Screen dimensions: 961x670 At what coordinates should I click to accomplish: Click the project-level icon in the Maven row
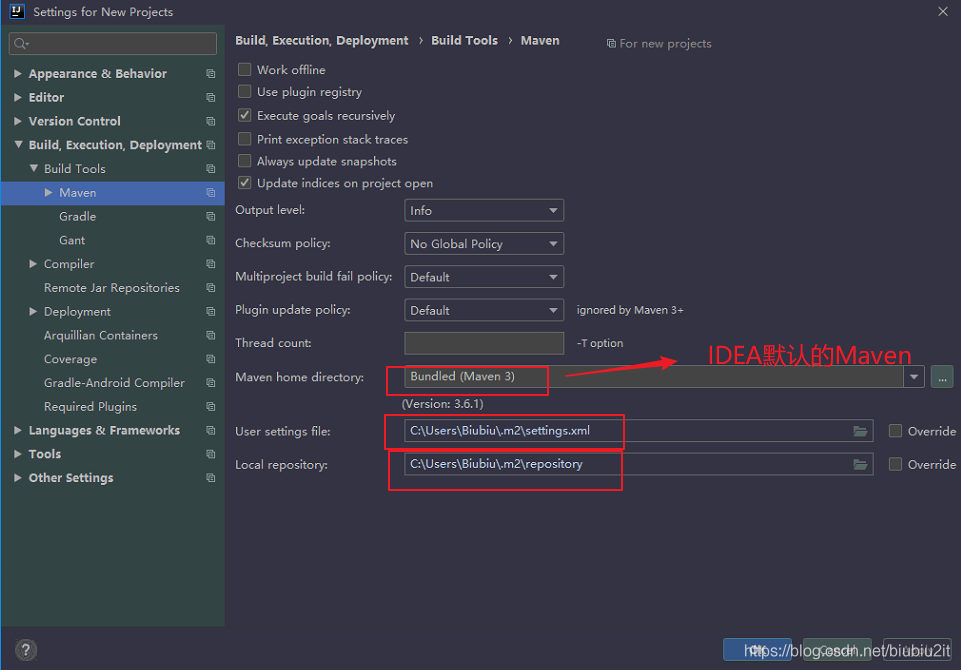[x=211, y=192]
